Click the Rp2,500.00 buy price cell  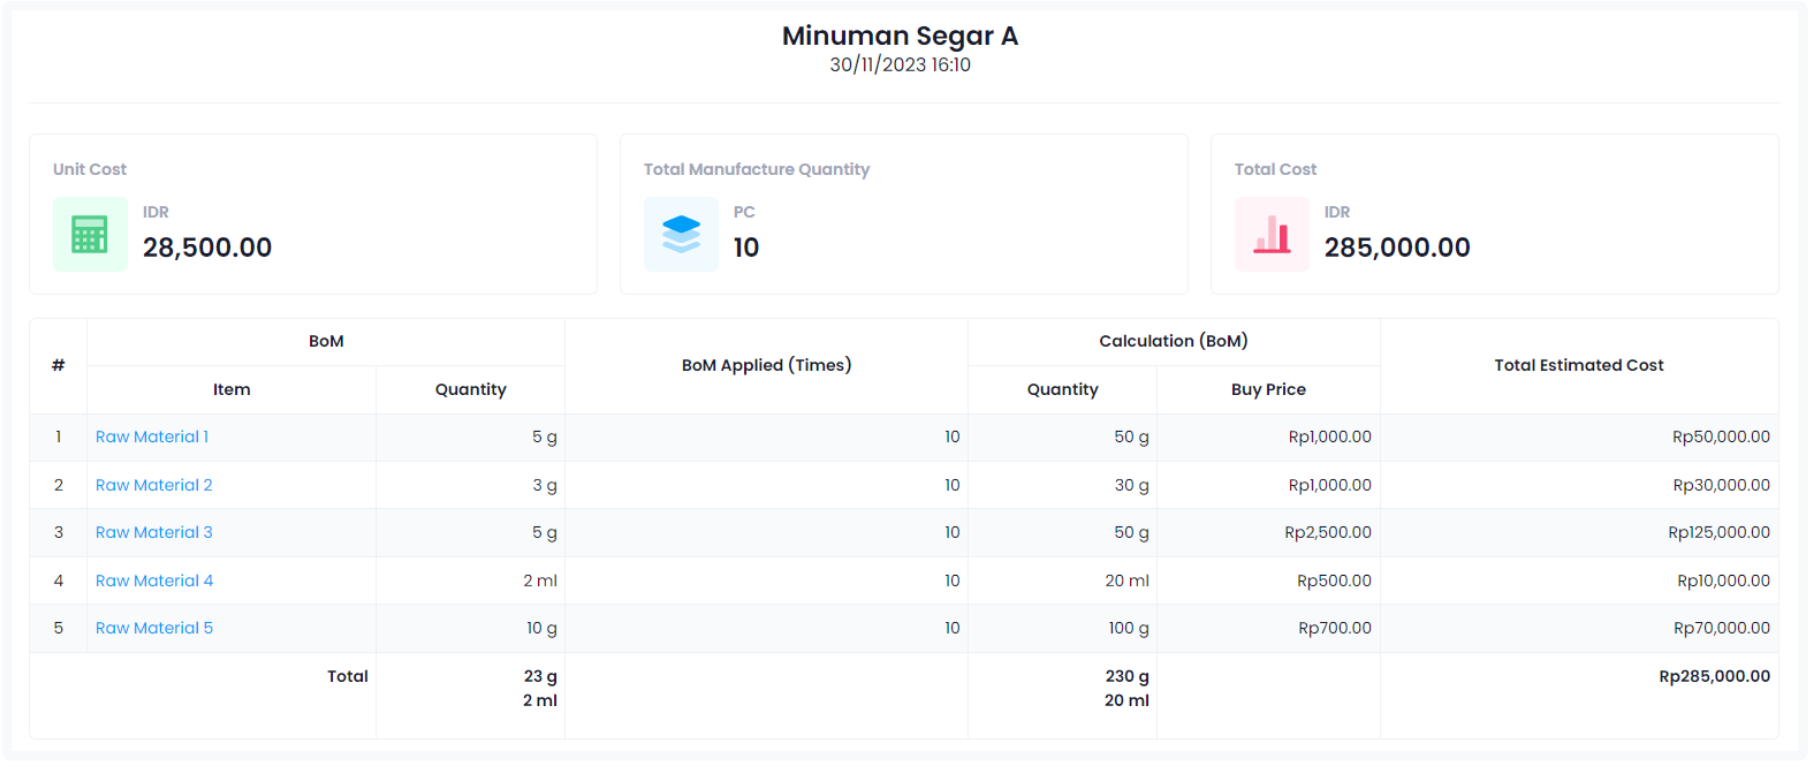[1327, 533]
